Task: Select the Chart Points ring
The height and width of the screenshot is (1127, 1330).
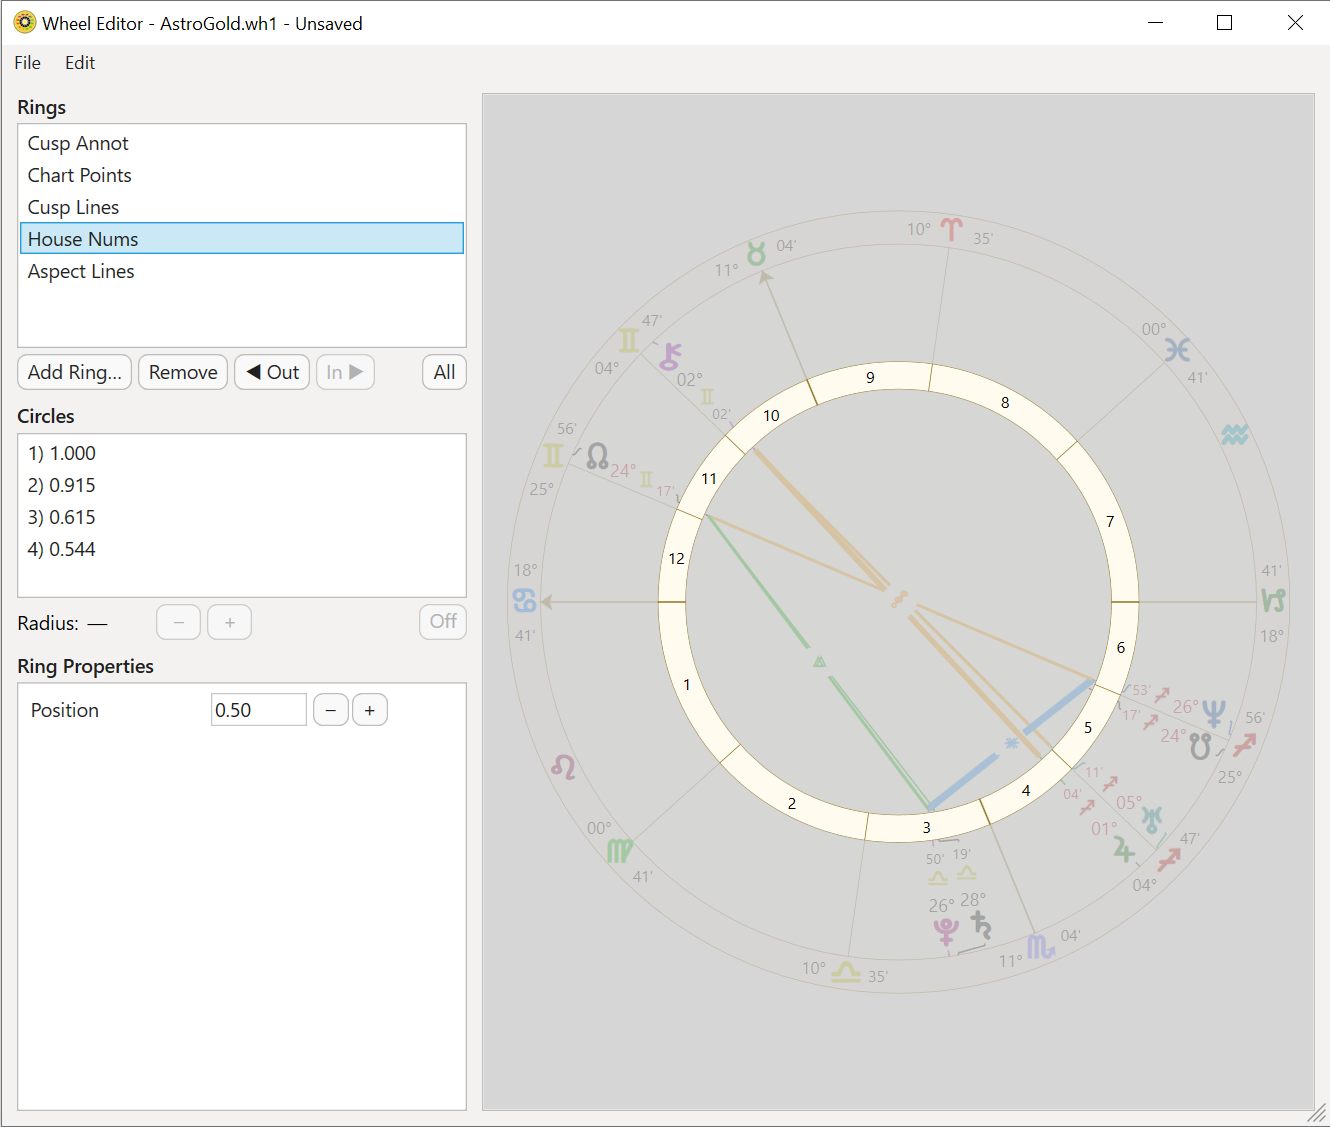Action: click(242, 175)
